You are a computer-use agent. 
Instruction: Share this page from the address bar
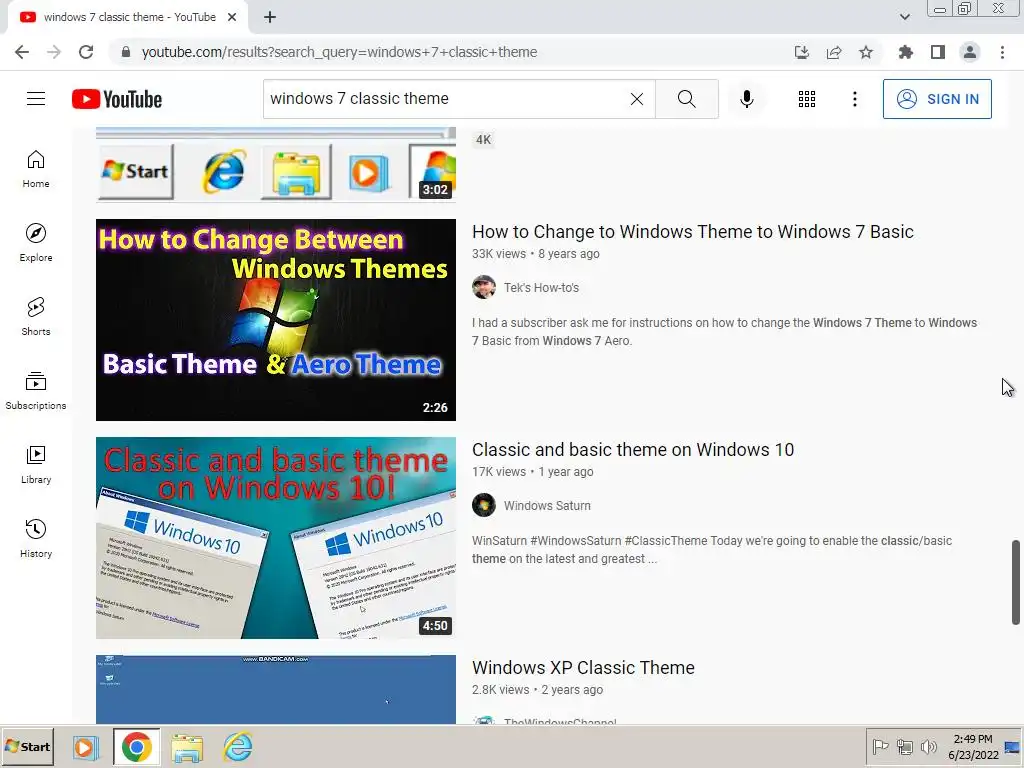click(834, 52)
